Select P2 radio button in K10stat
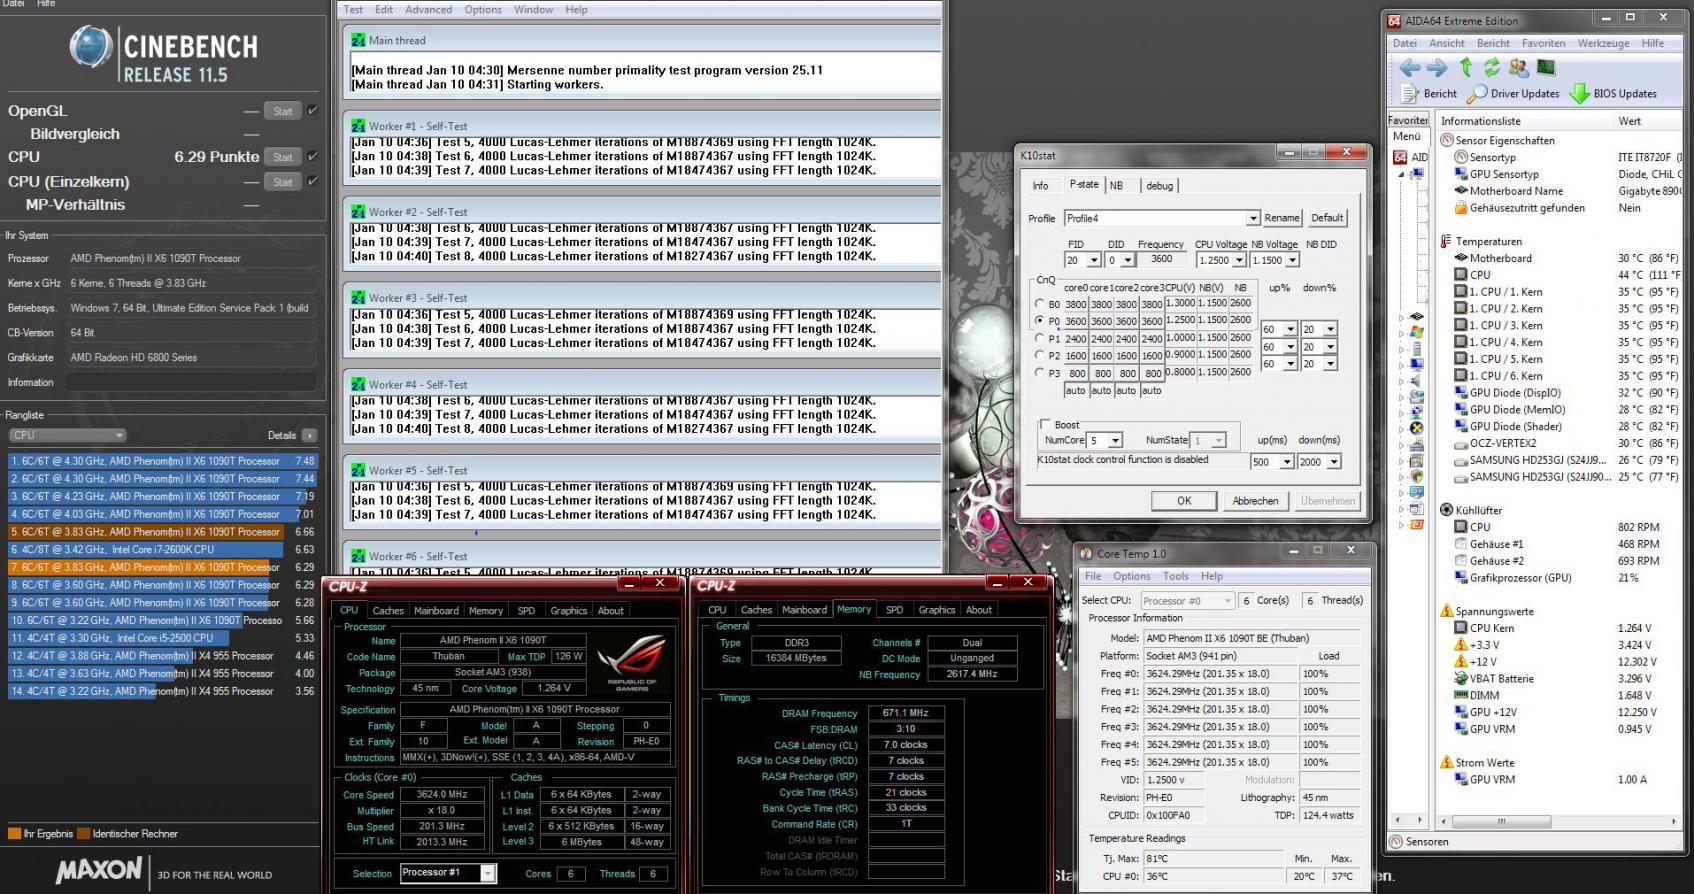This screenshot has width=1694, height=894. (x=1040, y=355)
